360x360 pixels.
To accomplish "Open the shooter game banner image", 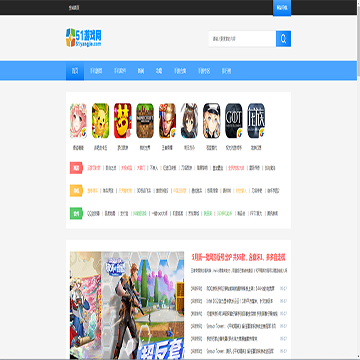I will (143, 305).
